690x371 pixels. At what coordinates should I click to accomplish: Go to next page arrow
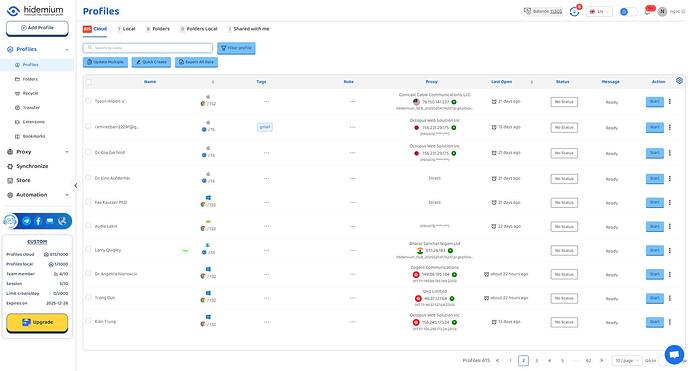[x=602, y=360]
